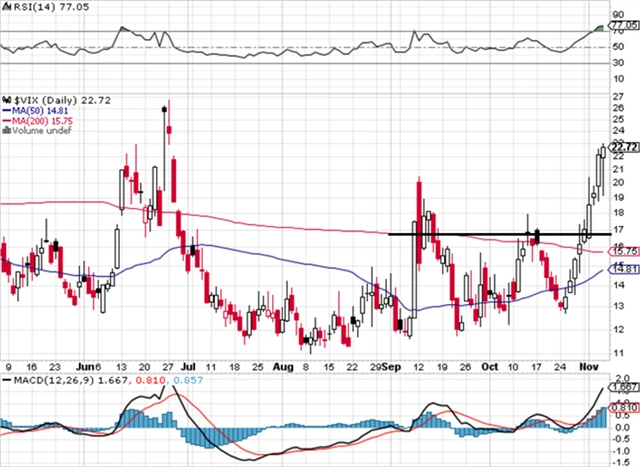Screen dimensions: 640x467
Task: Click the Volume undef legend text
Action: click(x=40, y=130)
